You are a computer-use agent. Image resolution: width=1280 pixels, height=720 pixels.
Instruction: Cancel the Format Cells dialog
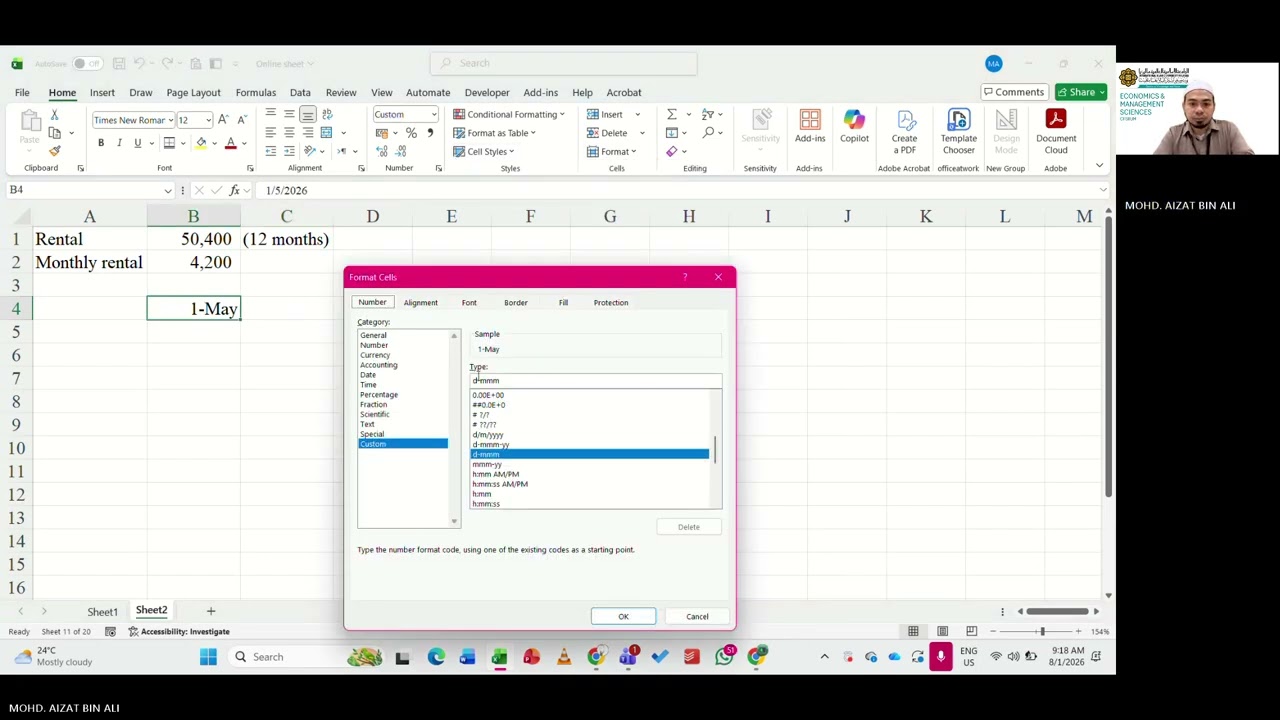(697, 616)
